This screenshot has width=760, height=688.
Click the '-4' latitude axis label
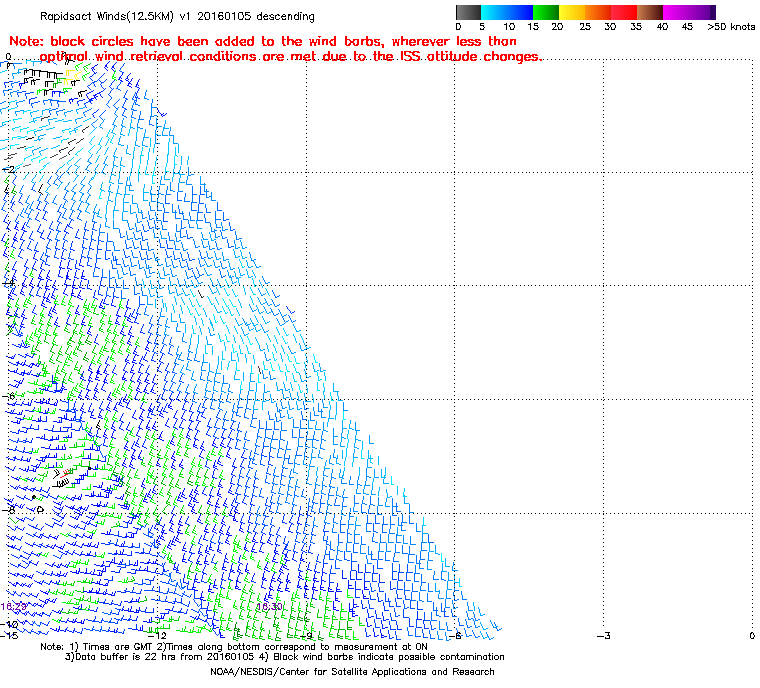[x=9, y=283]
